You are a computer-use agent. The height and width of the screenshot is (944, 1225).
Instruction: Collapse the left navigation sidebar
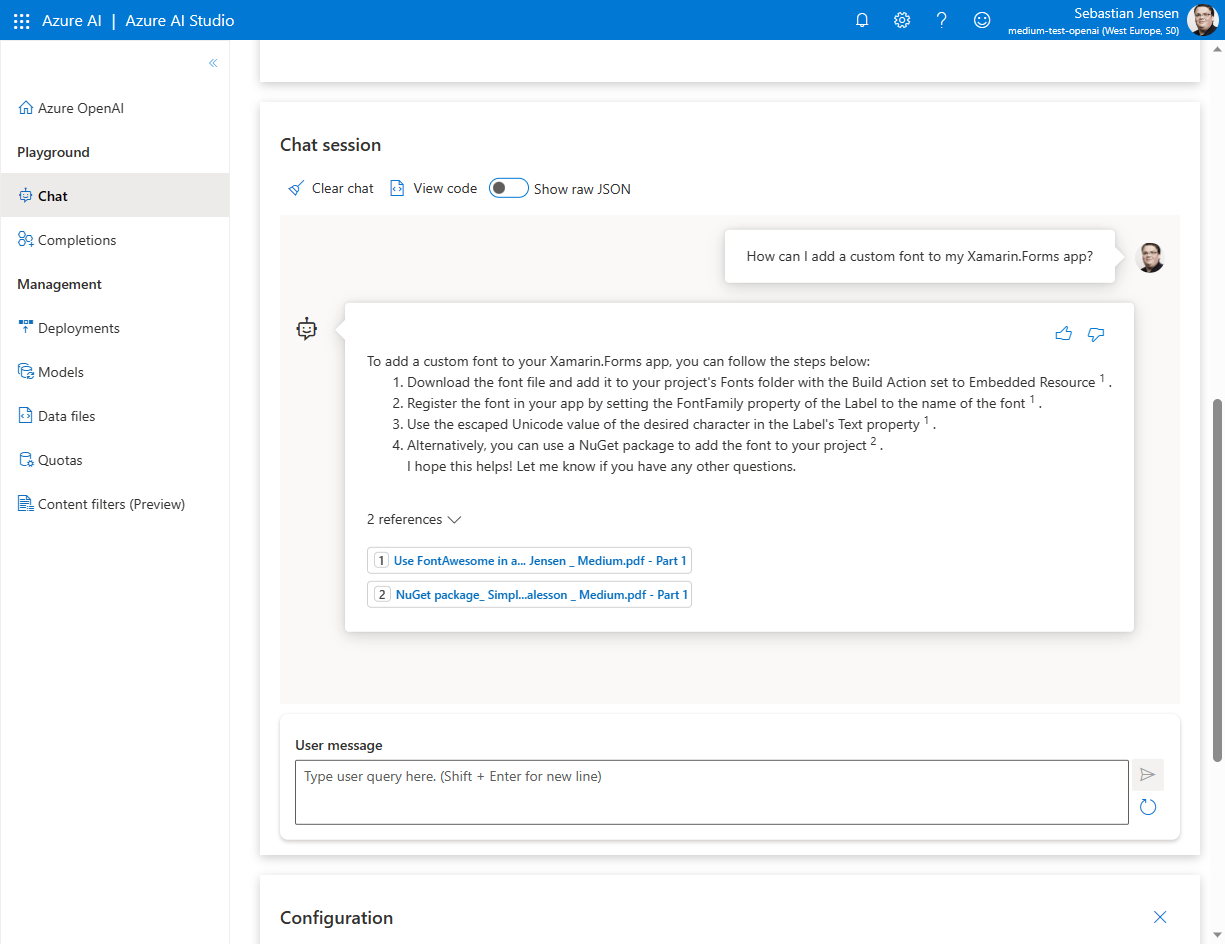(x=213, y=63)
